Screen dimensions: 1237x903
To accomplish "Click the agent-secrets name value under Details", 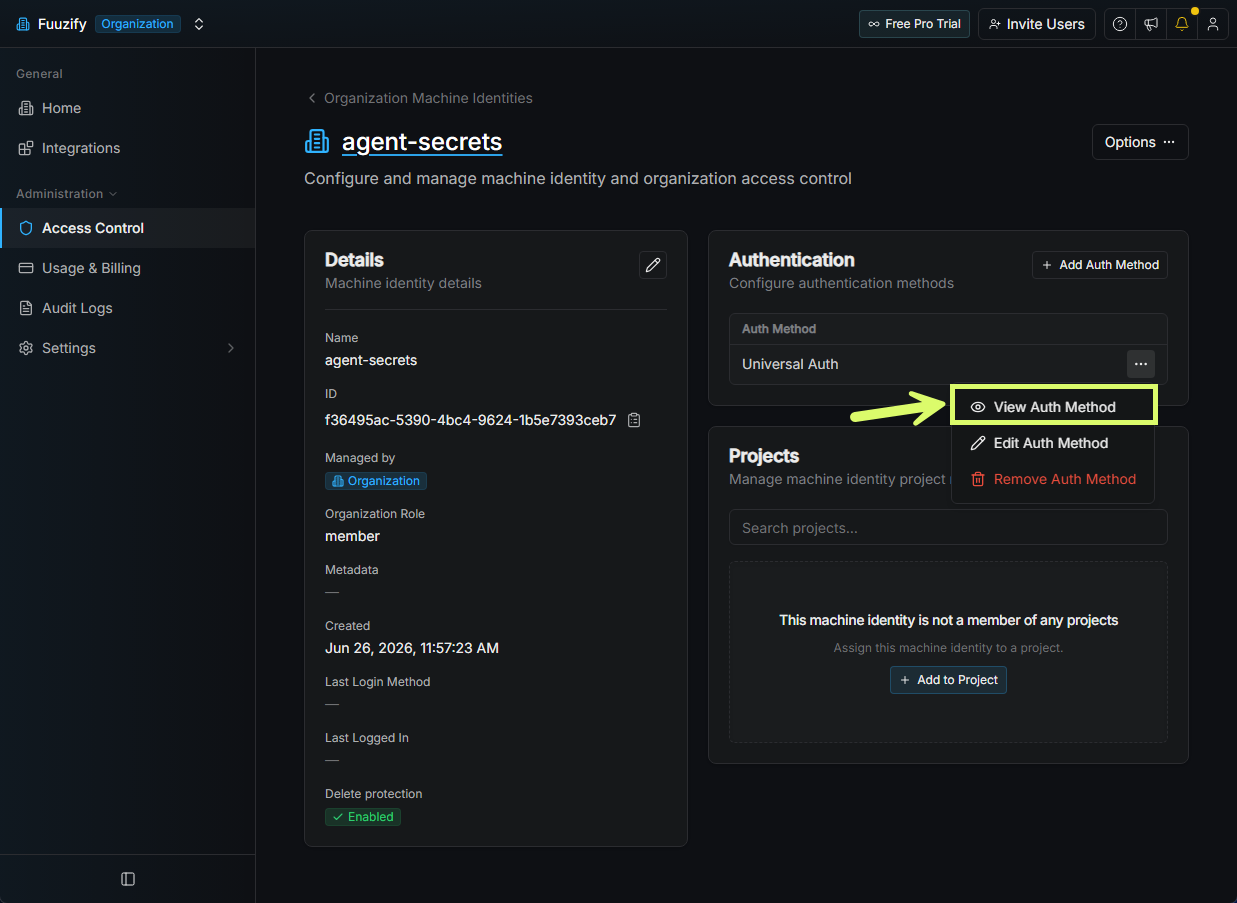I will (371, 360).
